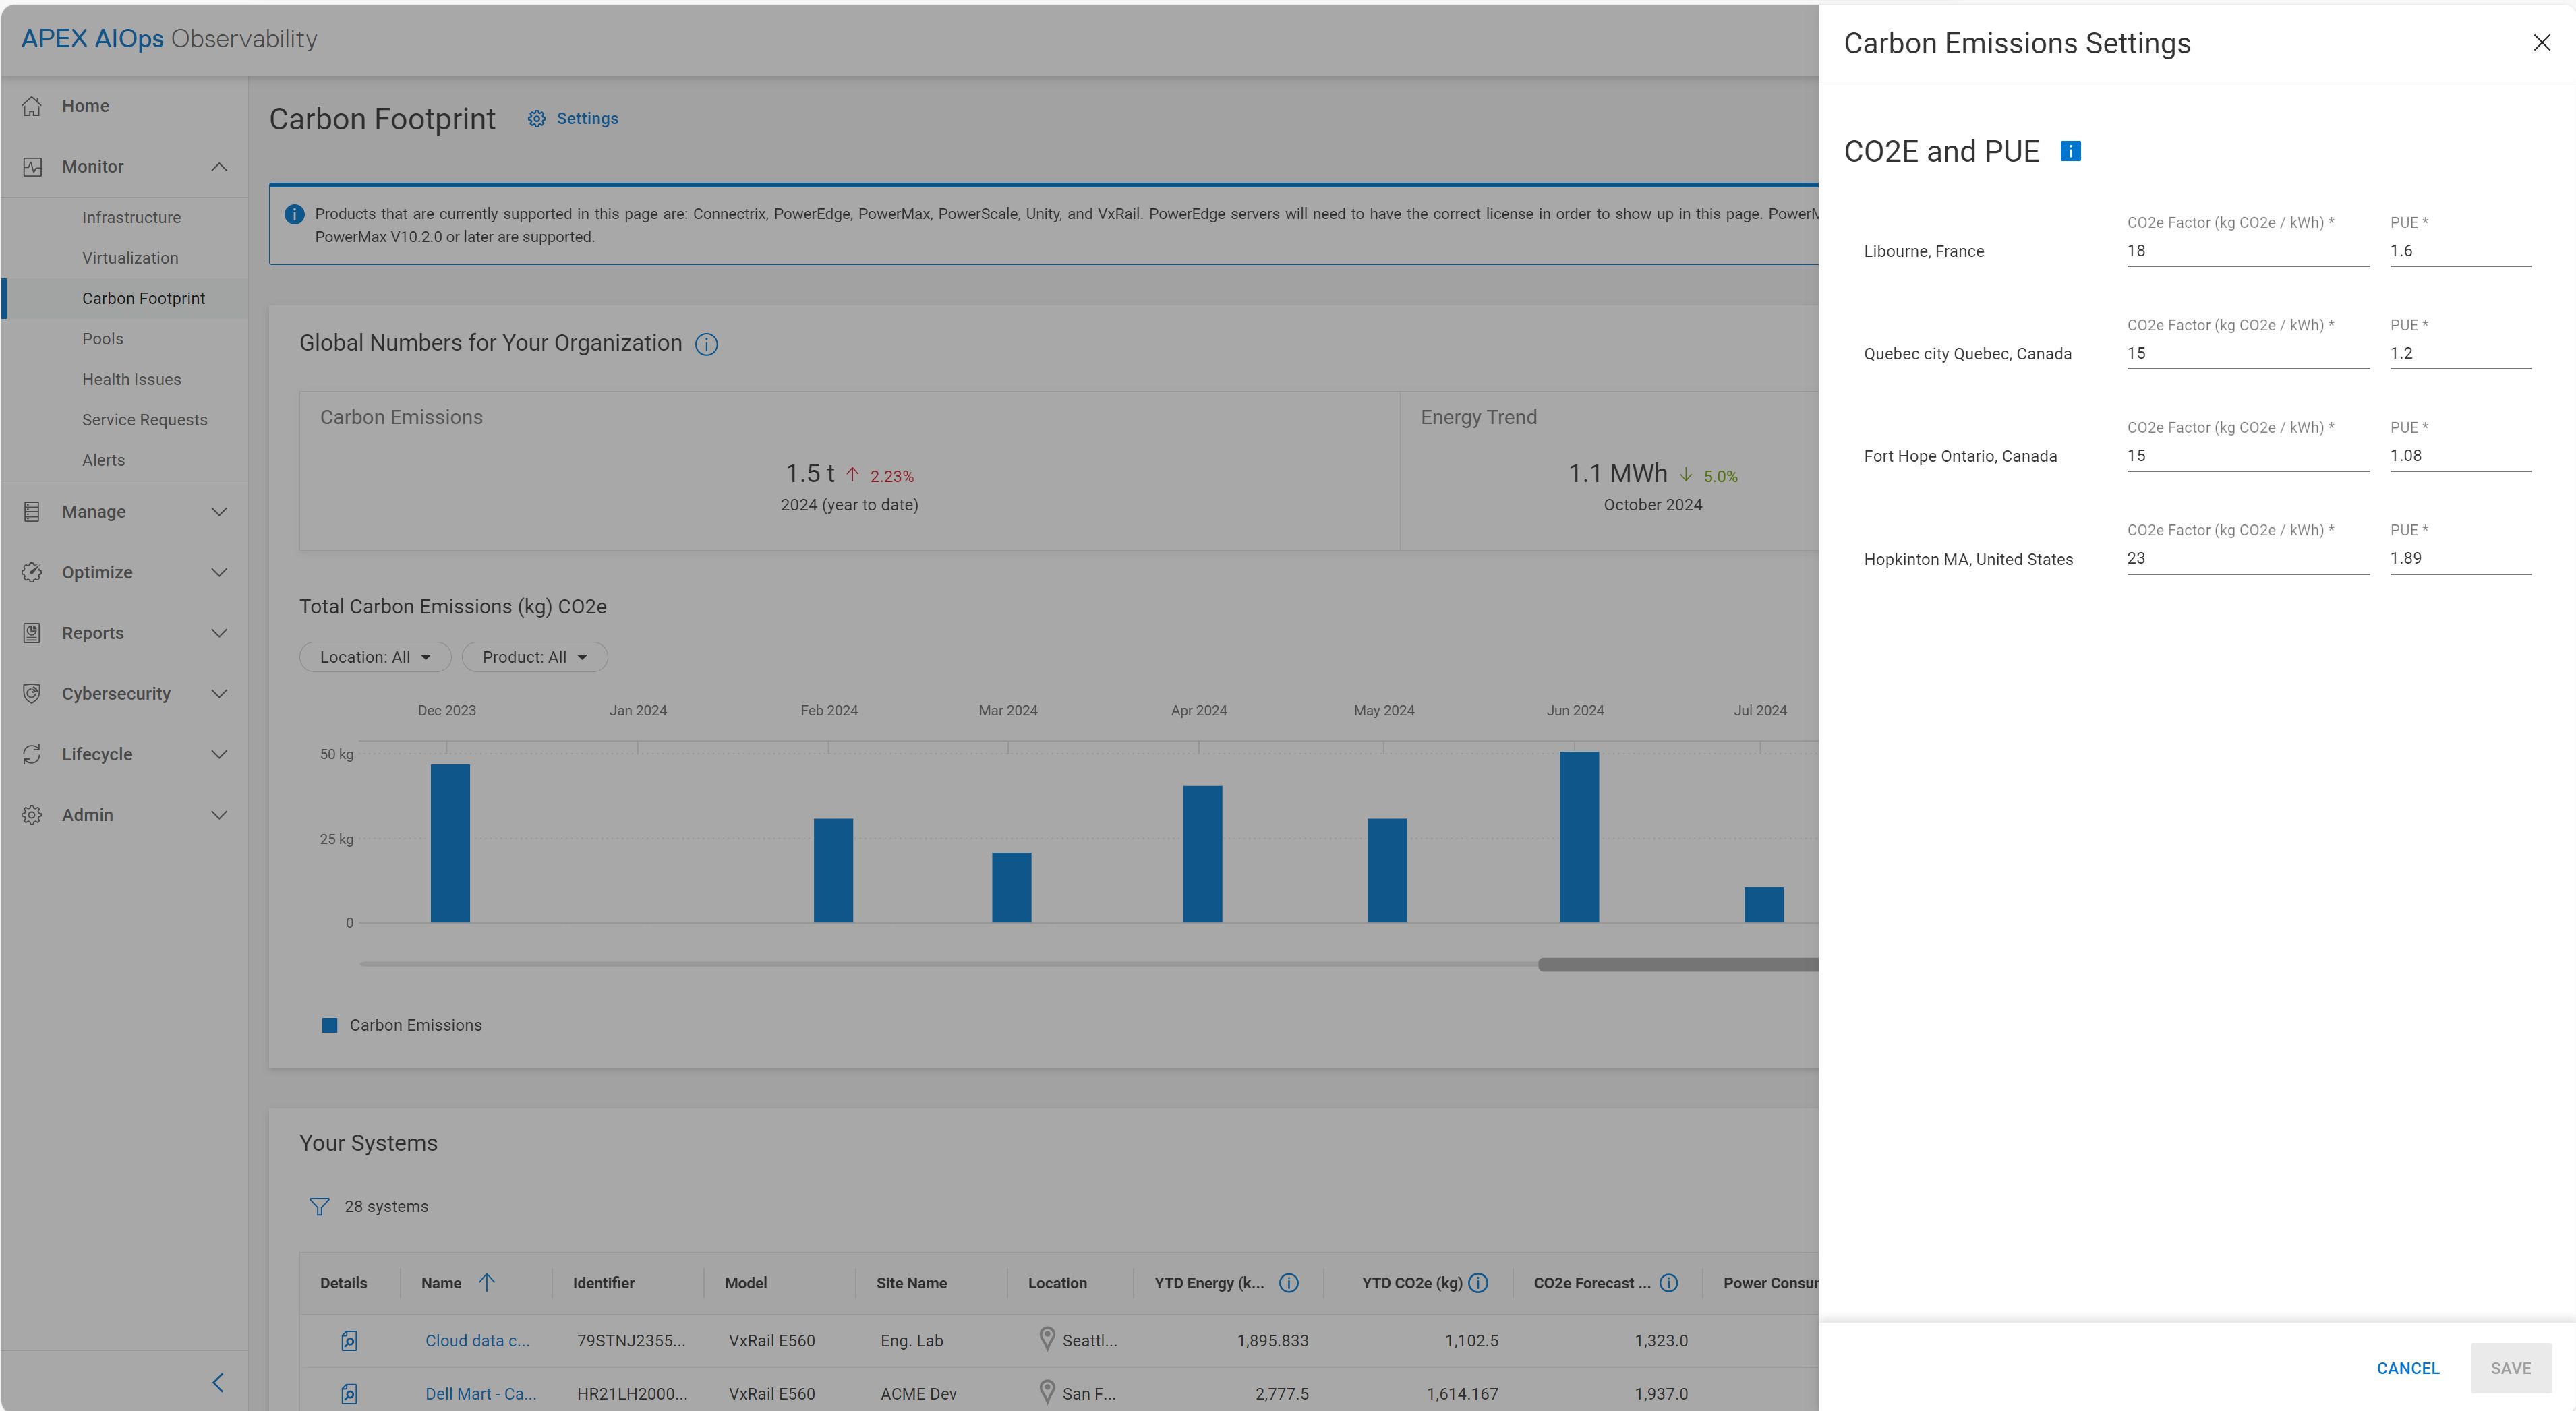This screenshot has height=1411, width=2576.
Task: Go to Infrastructure in Monitor menu
Action: click(131, 218)
